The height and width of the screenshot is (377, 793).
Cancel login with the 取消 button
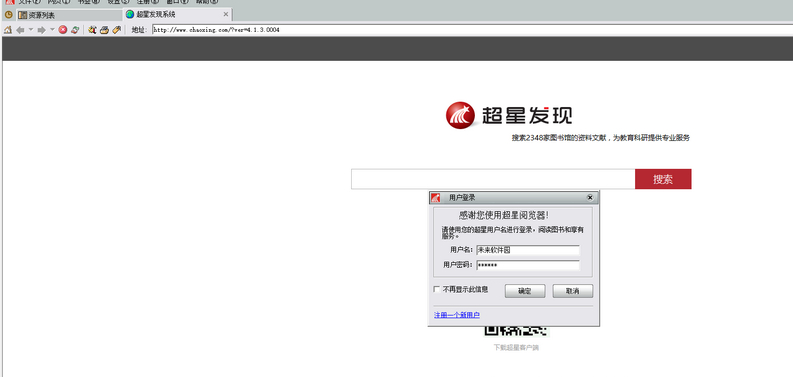(x=572, y=291)
